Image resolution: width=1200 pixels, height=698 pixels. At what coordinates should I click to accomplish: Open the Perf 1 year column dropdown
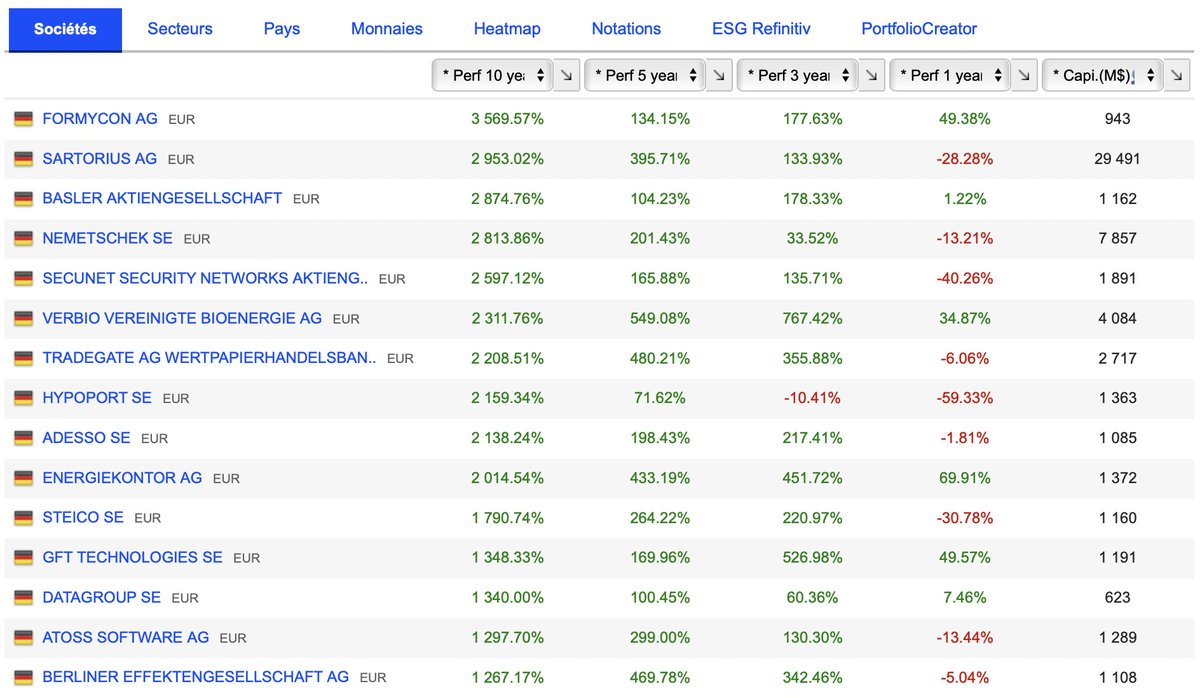click(950, 75)
